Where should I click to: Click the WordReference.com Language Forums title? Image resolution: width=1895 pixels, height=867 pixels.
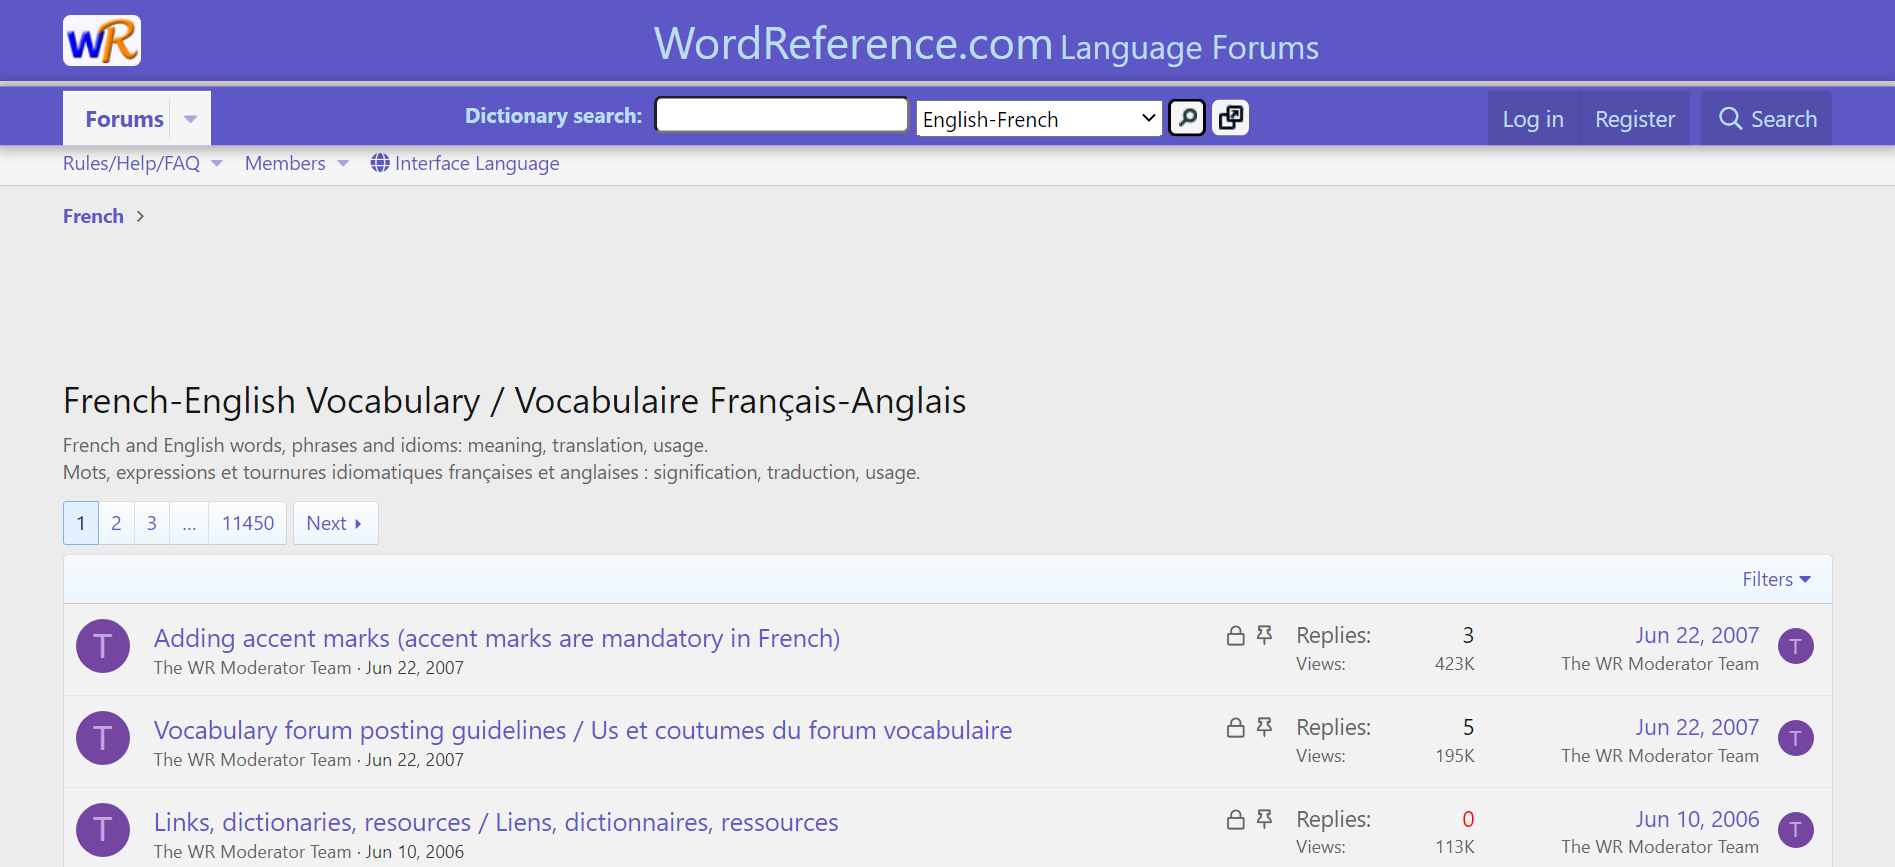pyautogui.click(x=986, y=44)
